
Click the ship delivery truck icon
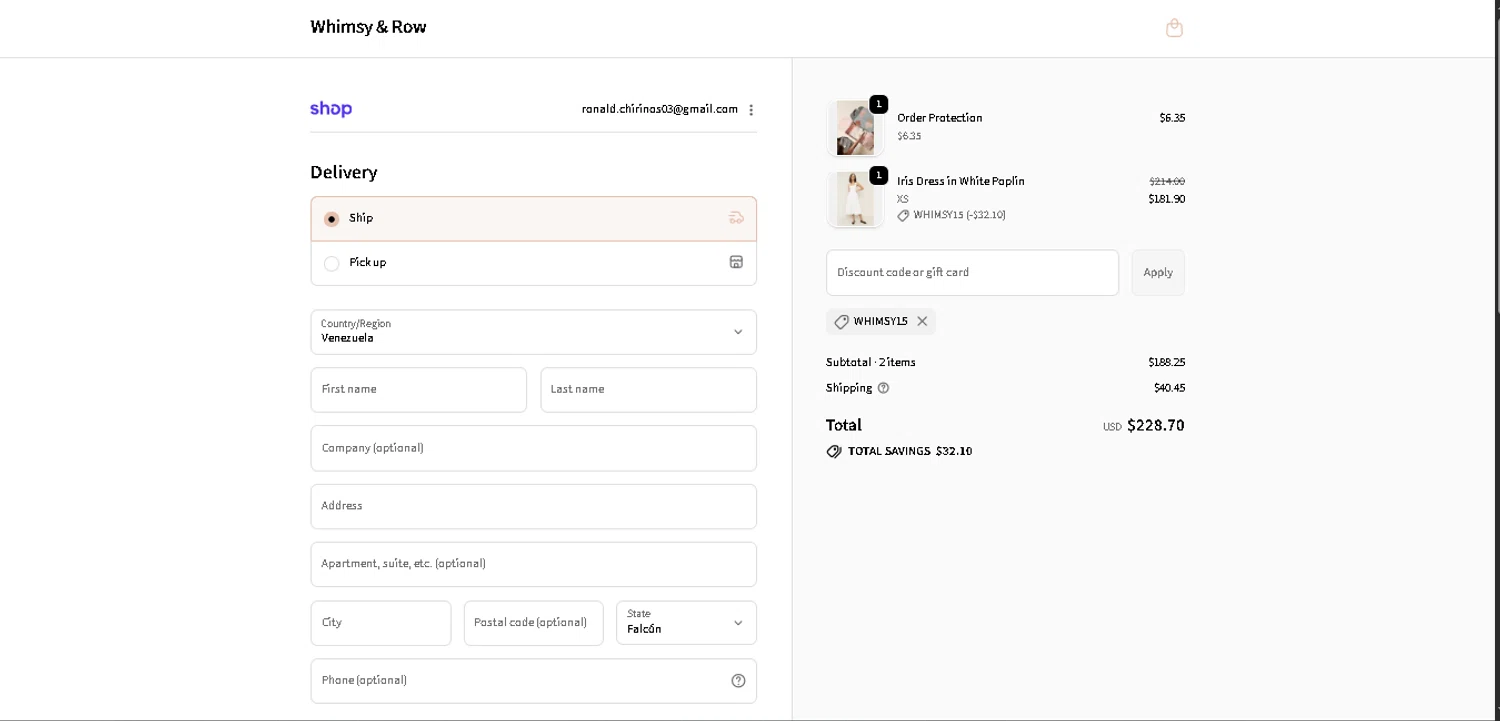(x=736, y=218)
